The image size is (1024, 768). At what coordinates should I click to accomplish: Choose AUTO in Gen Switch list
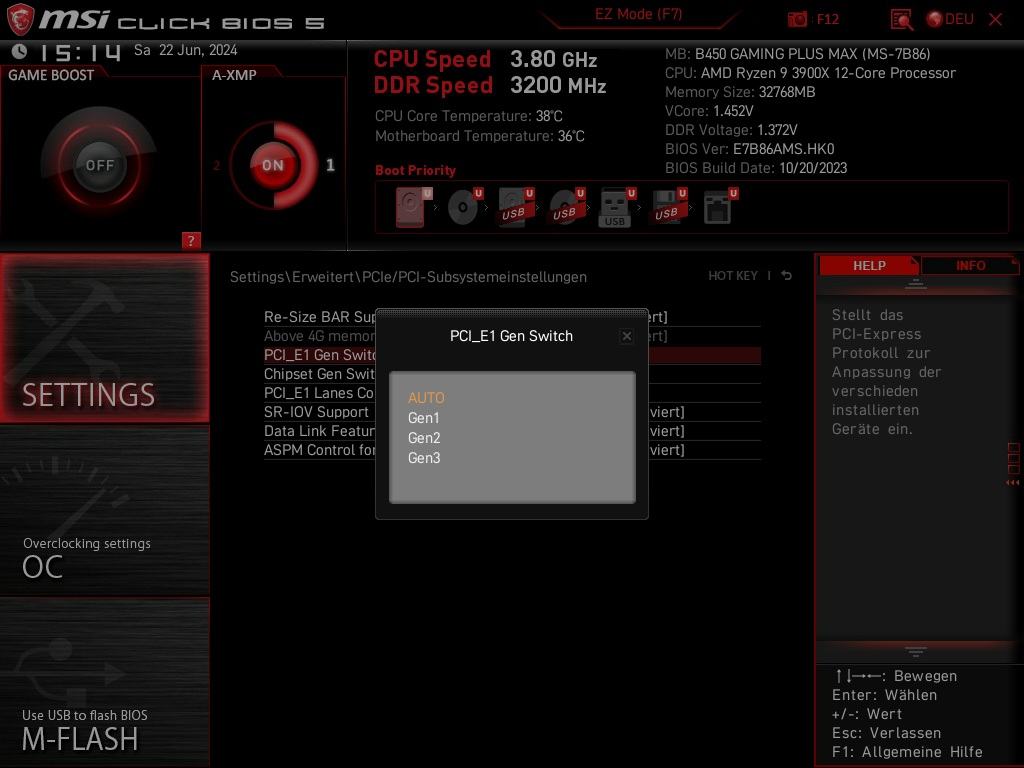(x=426, y=398)
